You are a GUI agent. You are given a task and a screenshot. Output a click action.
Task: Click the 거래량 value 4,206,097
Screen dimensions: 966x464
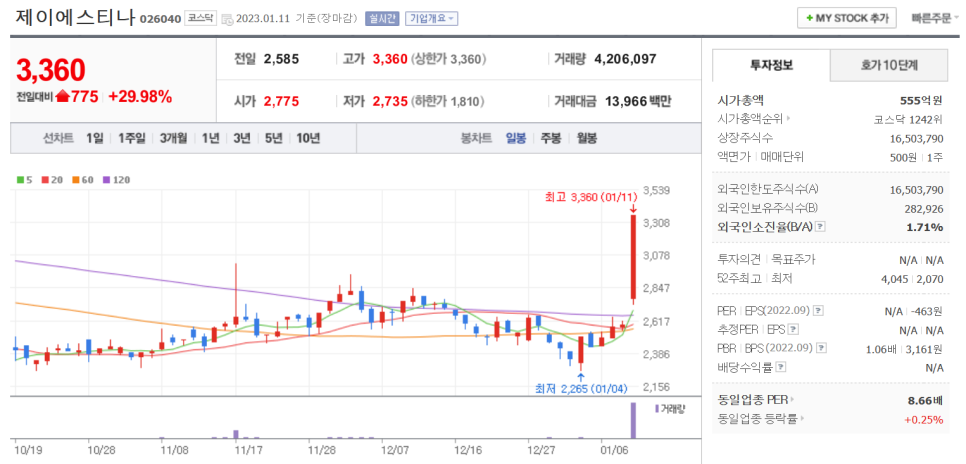[x=625, y=59]
